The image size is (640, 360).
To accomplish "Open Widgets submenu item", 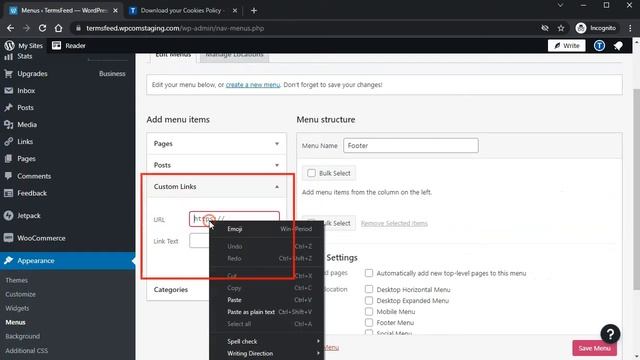I will pyautogui.click(x=17, y=308).
